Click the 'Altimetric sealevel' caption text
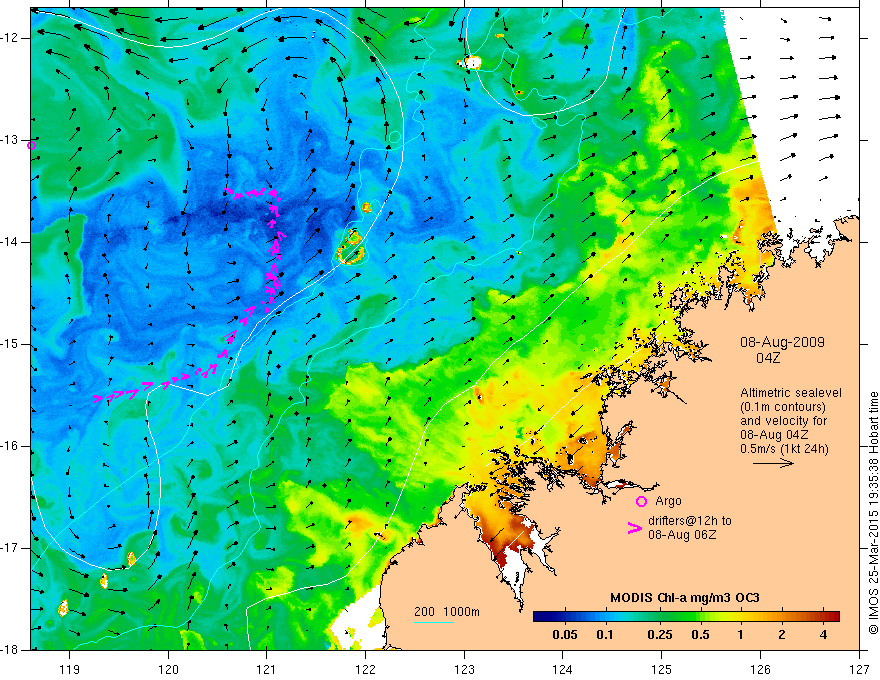This screenshot has width=880, height=680. point(791,393)
